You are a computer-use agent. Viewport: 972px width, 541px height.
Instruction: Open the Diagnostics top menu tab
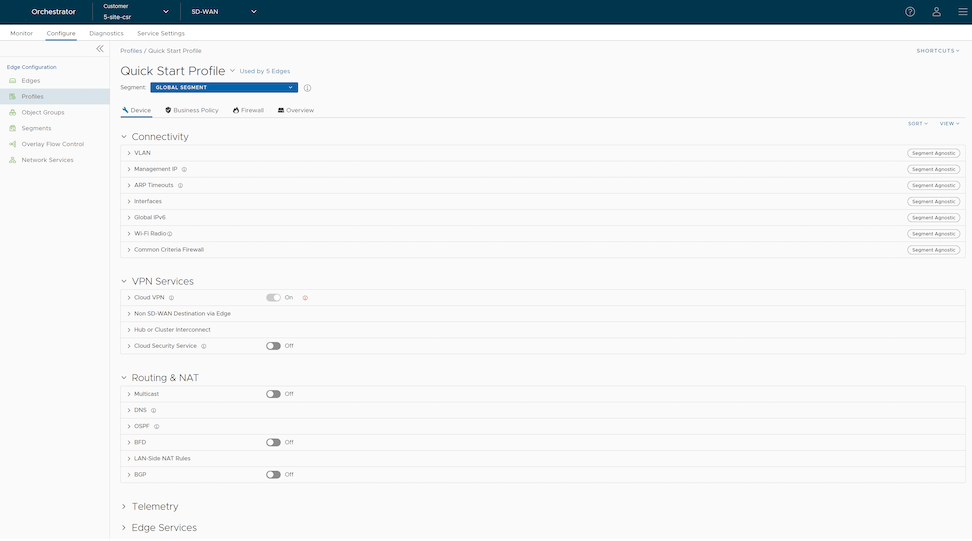click(x=106, y=33)
